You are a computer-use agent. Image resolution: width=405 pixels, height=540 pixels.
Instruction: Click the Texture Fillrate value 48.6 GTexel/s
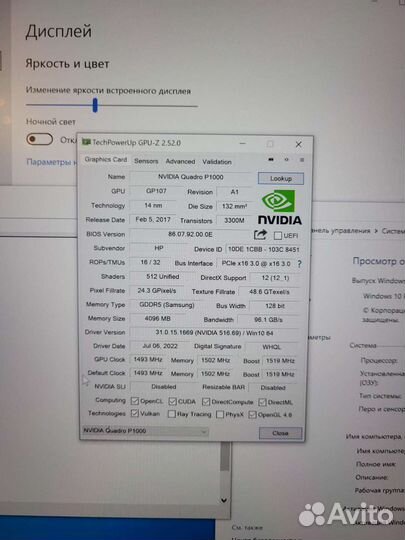tap(269, 292)
